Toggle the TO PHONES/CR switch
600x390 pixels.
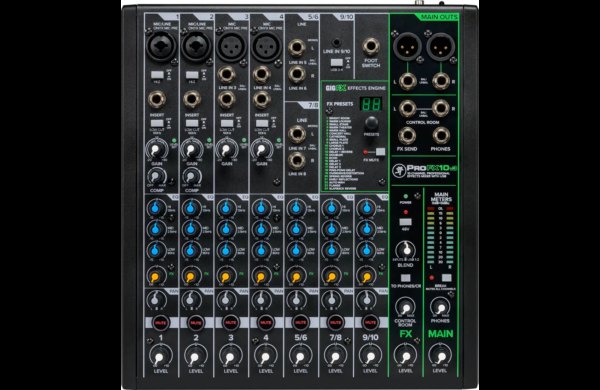coord(405,278)
